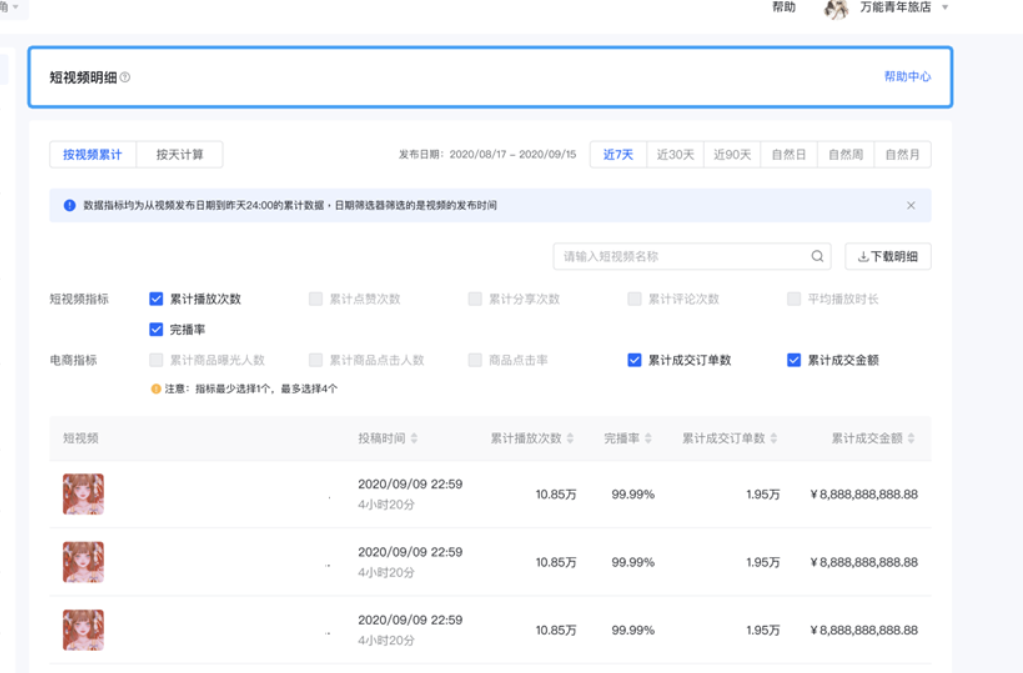Expand the 万能青年旅店 account dropdown arrow
1023x673 pixels.
pos(945,8)
